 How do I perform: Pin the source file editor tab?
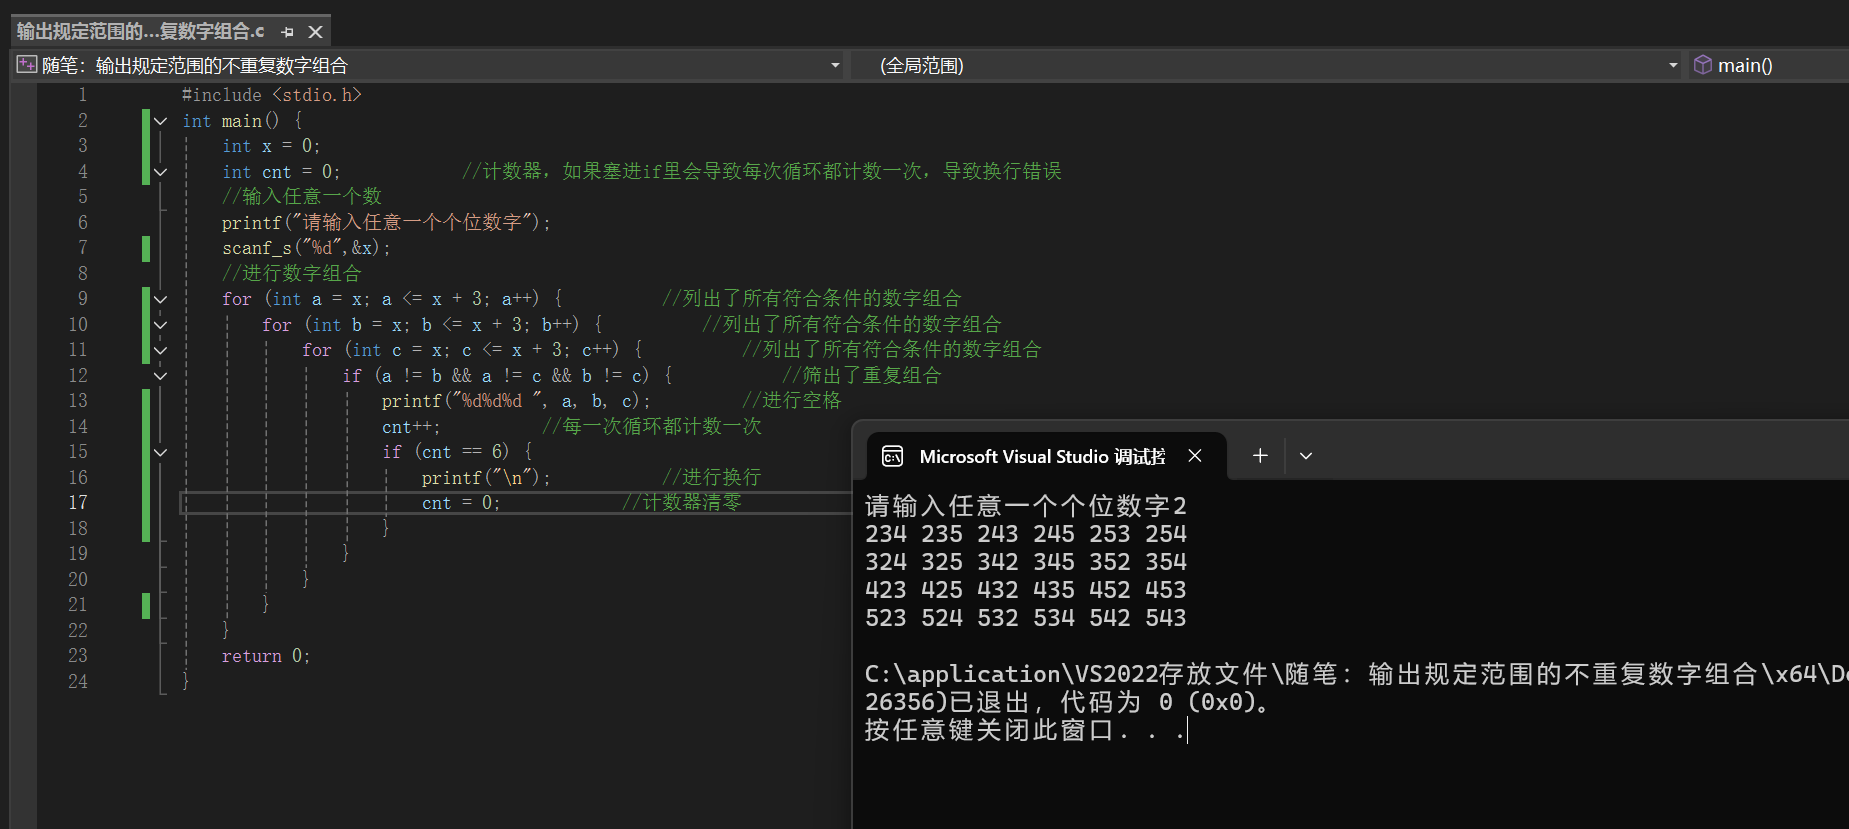click(x=288, y=32)
